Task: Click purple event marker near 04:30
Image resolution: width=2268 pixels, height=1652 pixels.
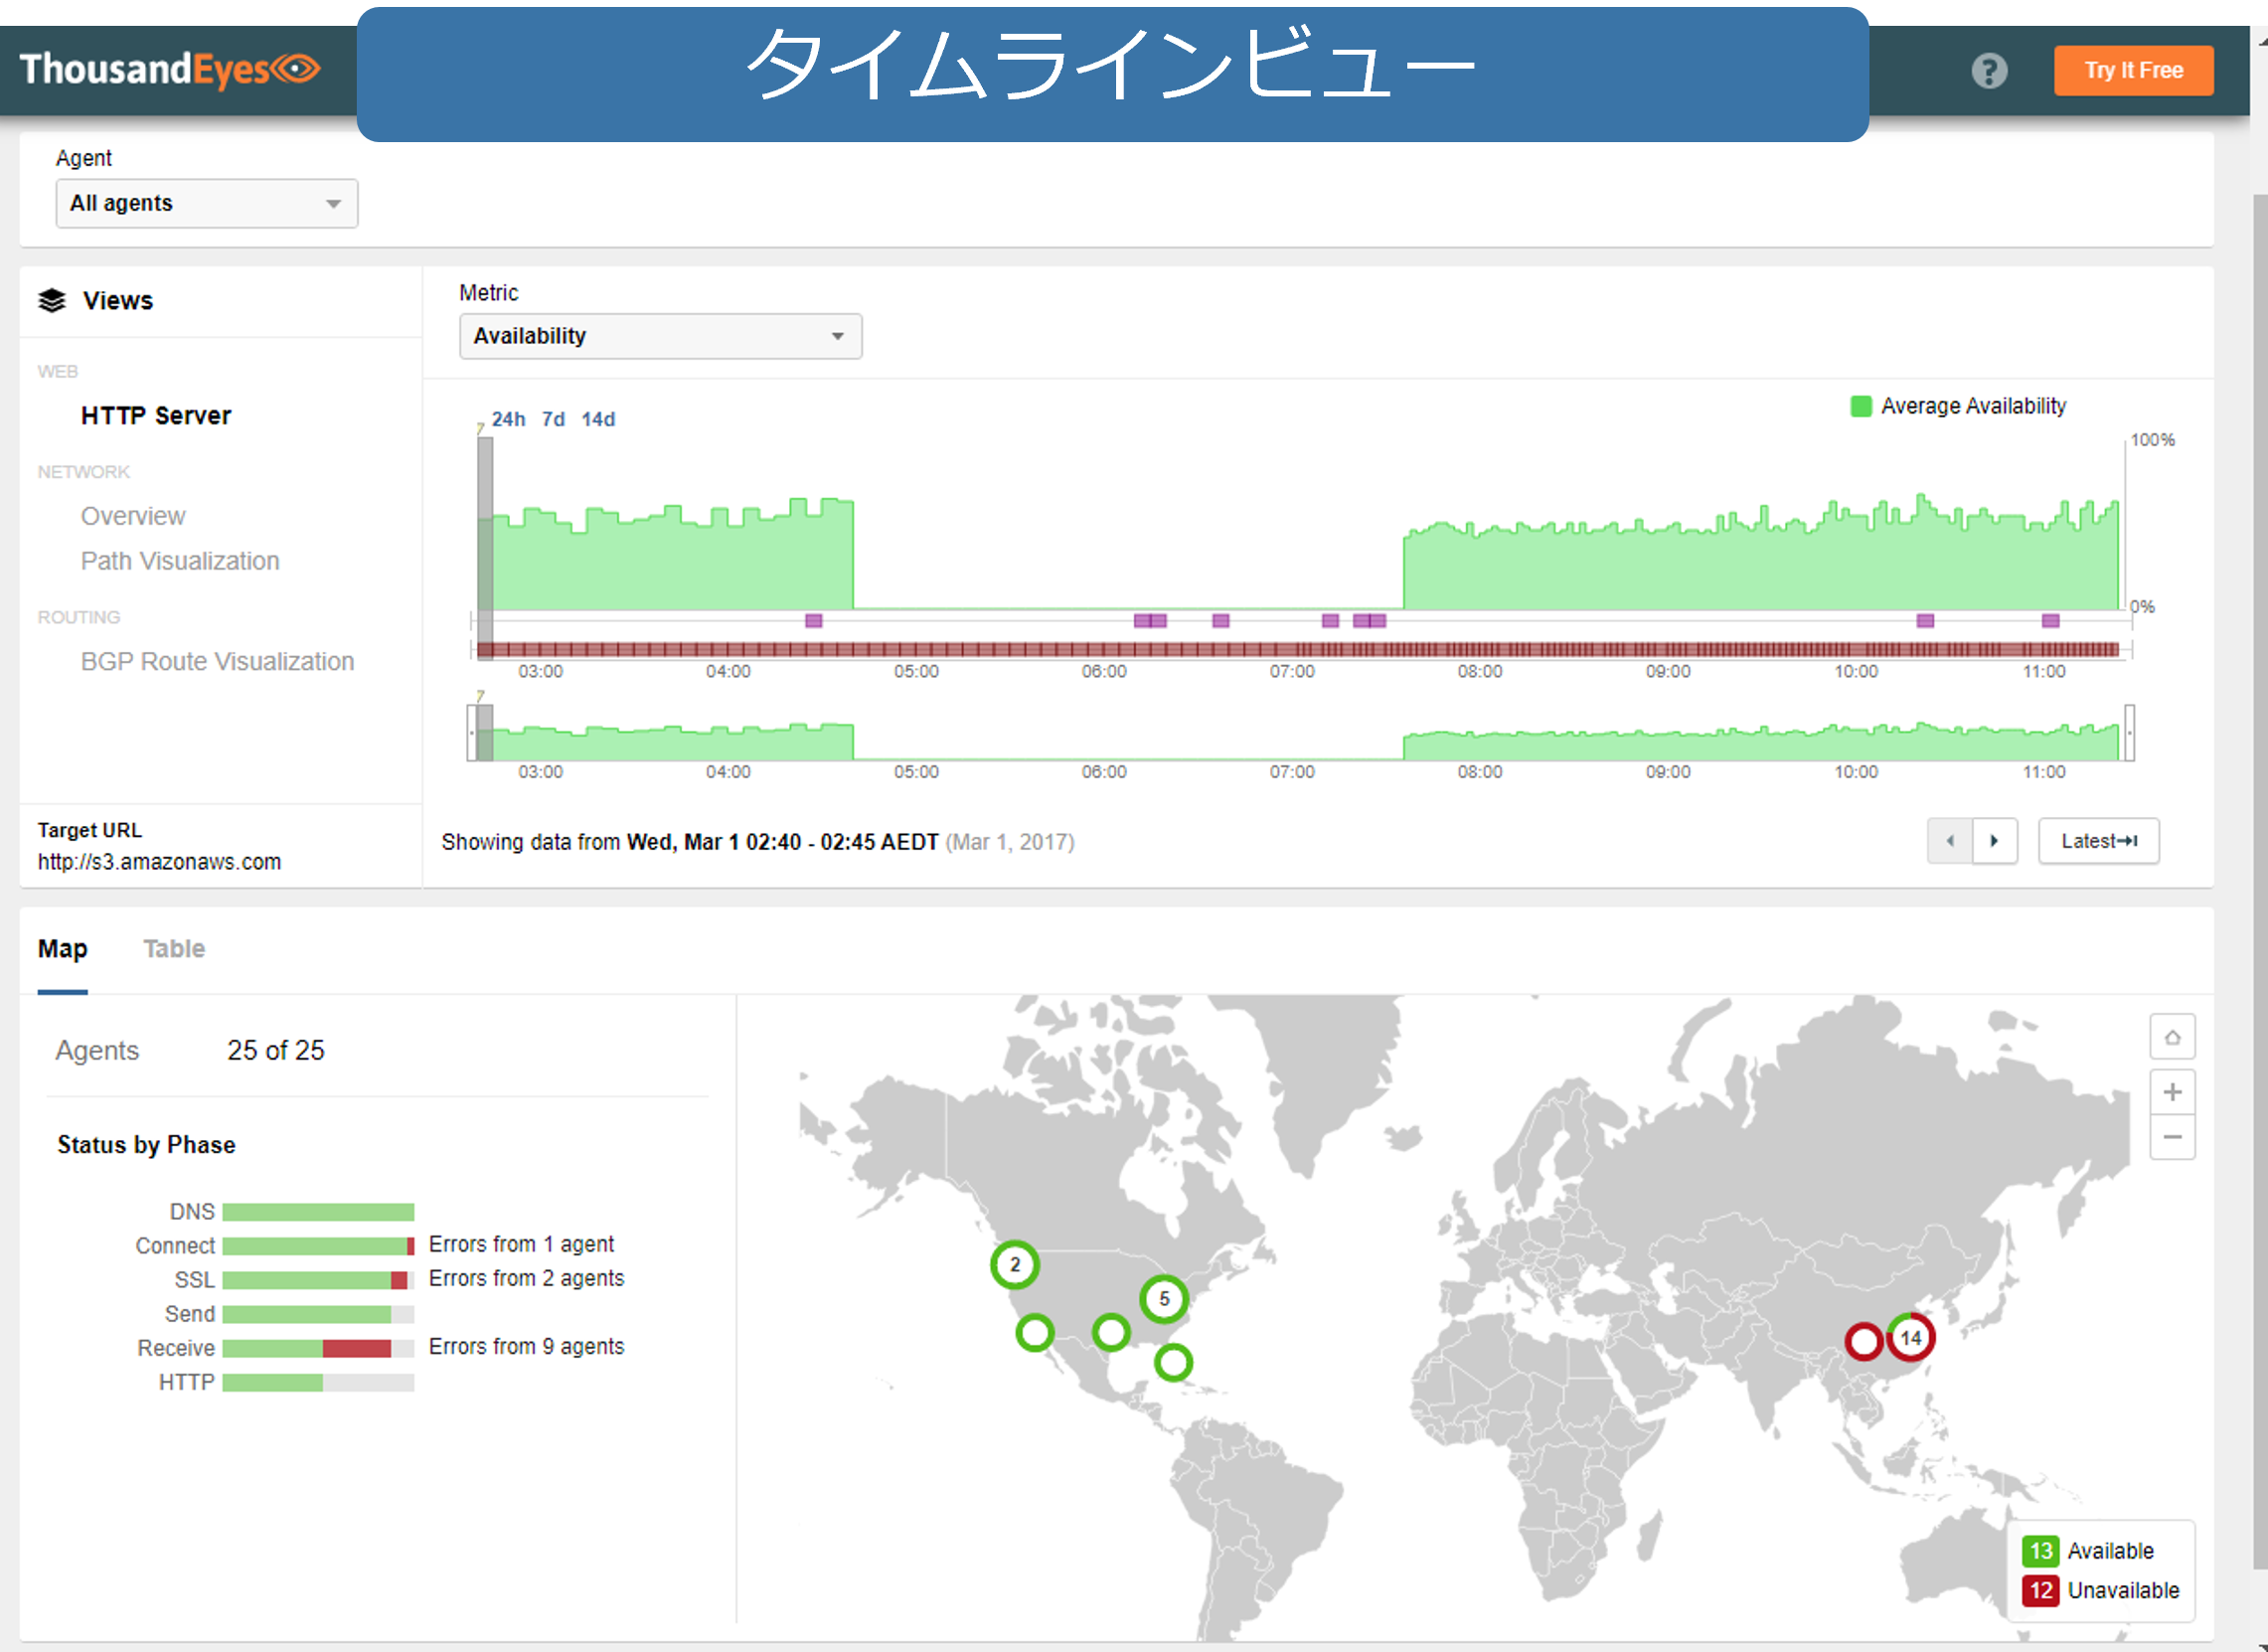Action: [x=814, y=621]
